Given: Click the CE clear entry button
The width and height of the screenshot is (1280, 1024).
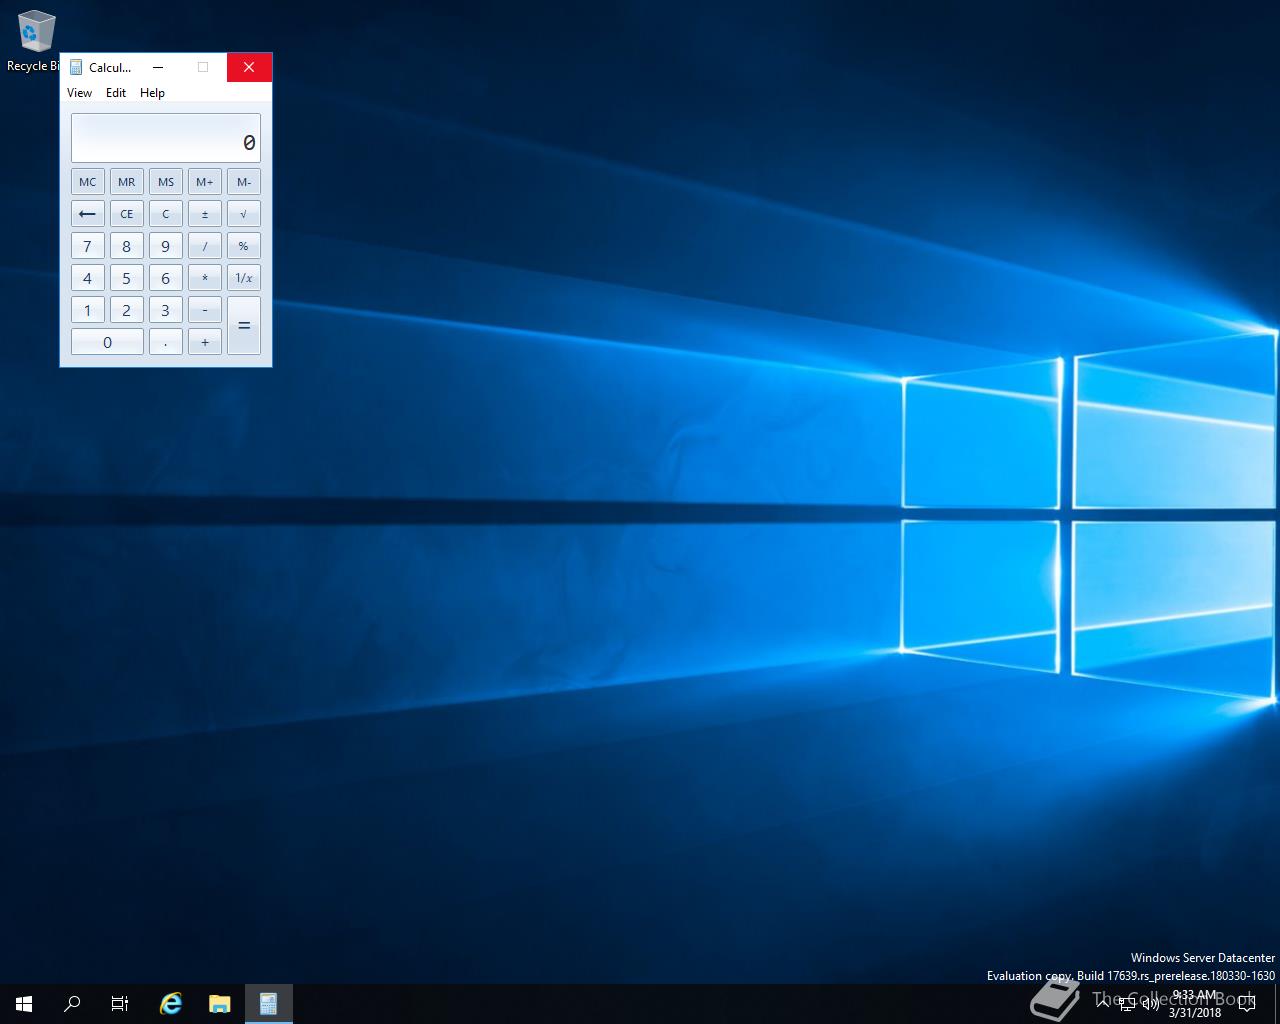Looking at the screenshot, I should [126, 214].
